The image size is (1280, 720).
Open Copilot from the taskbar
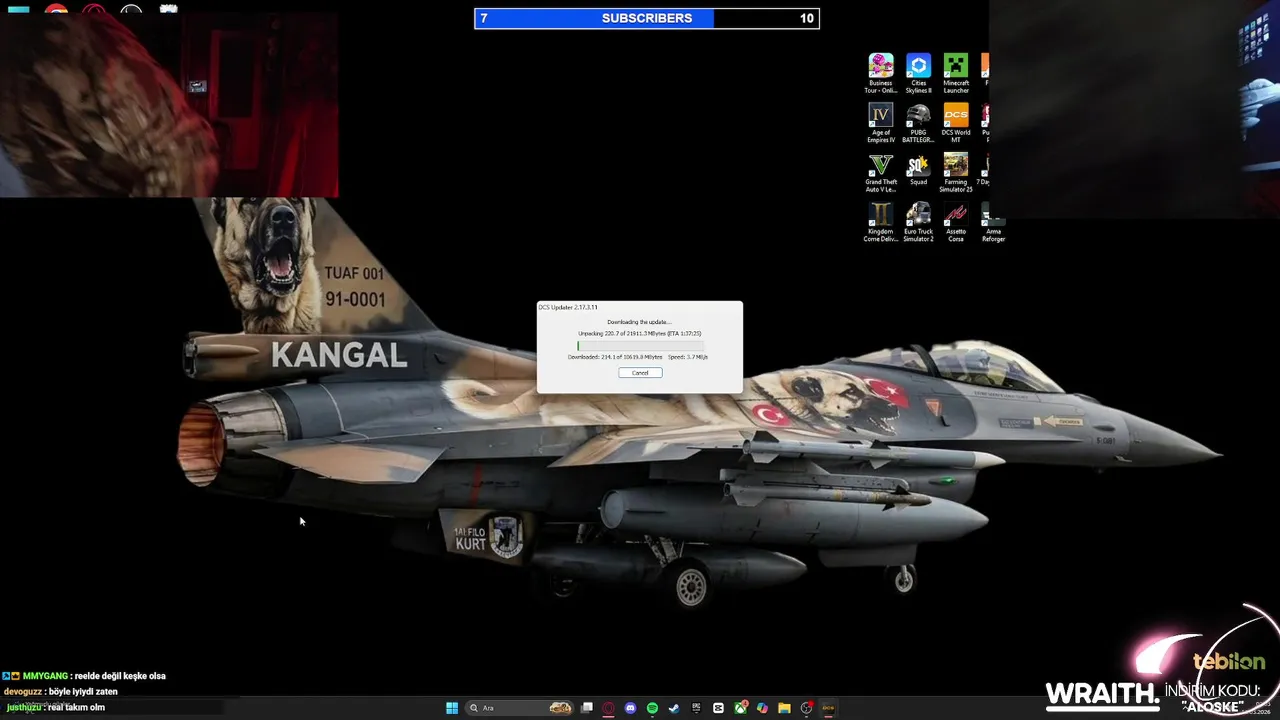coord(762,708)
